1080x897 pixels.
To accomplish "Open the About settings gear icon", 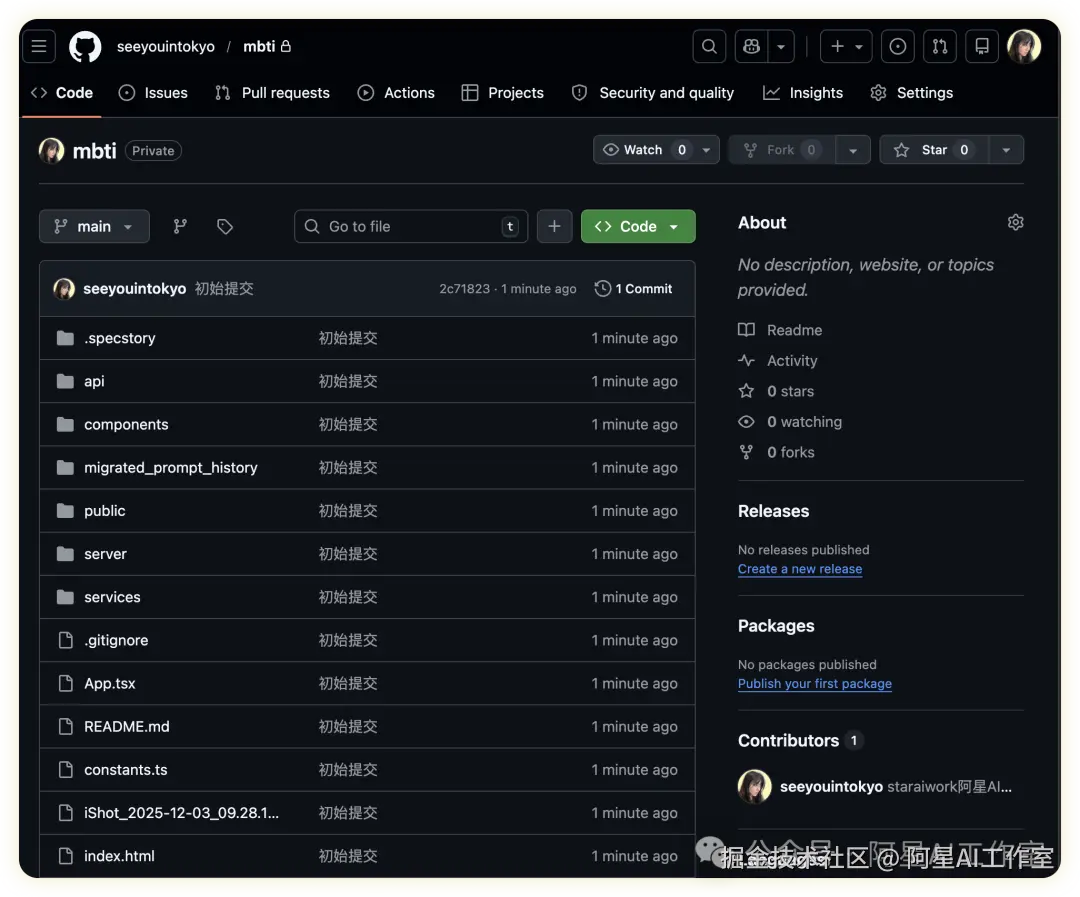I will 1015,222.
